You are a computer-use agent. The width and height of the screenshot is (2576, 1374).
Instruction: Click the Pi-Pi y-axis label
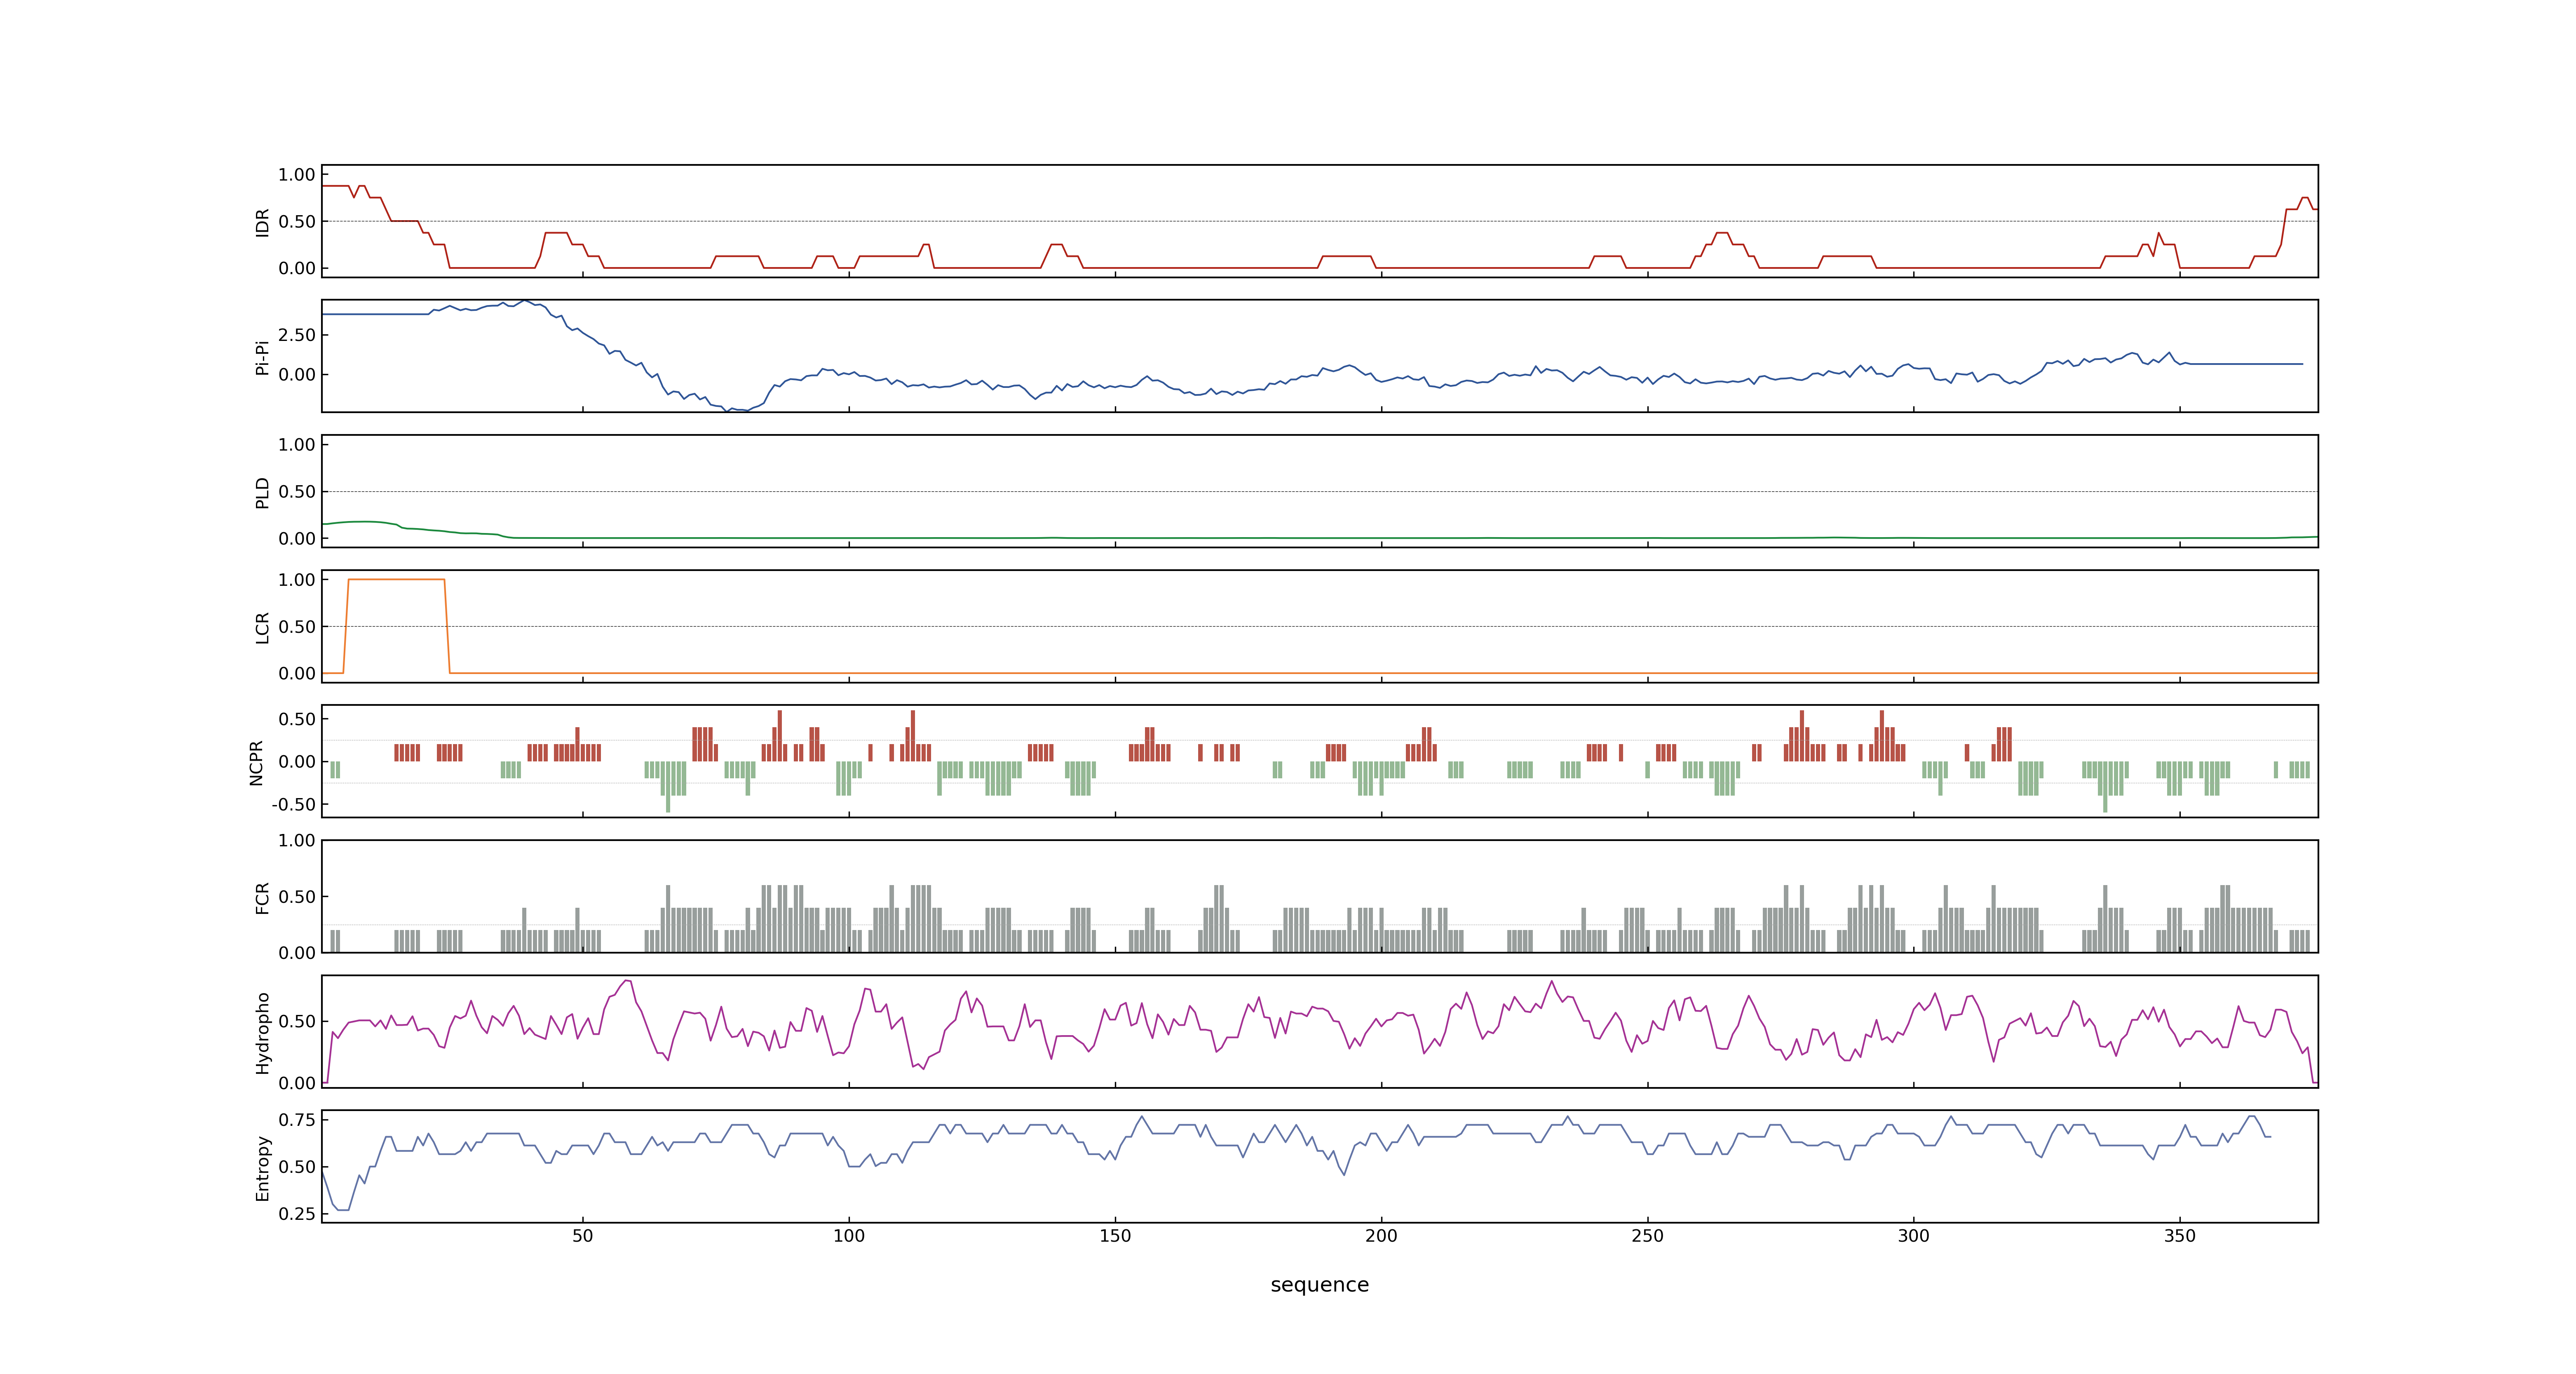262,357
